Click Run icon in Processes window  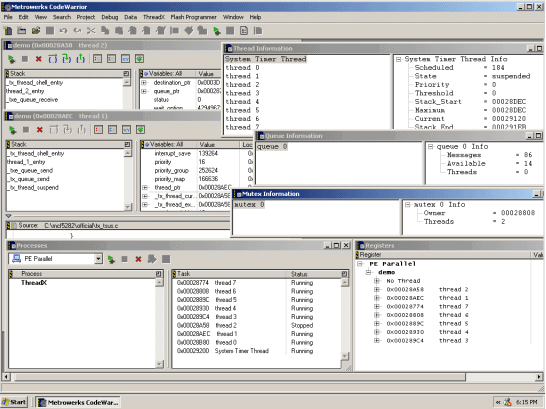pyautogui.click(x=111, y=259)
